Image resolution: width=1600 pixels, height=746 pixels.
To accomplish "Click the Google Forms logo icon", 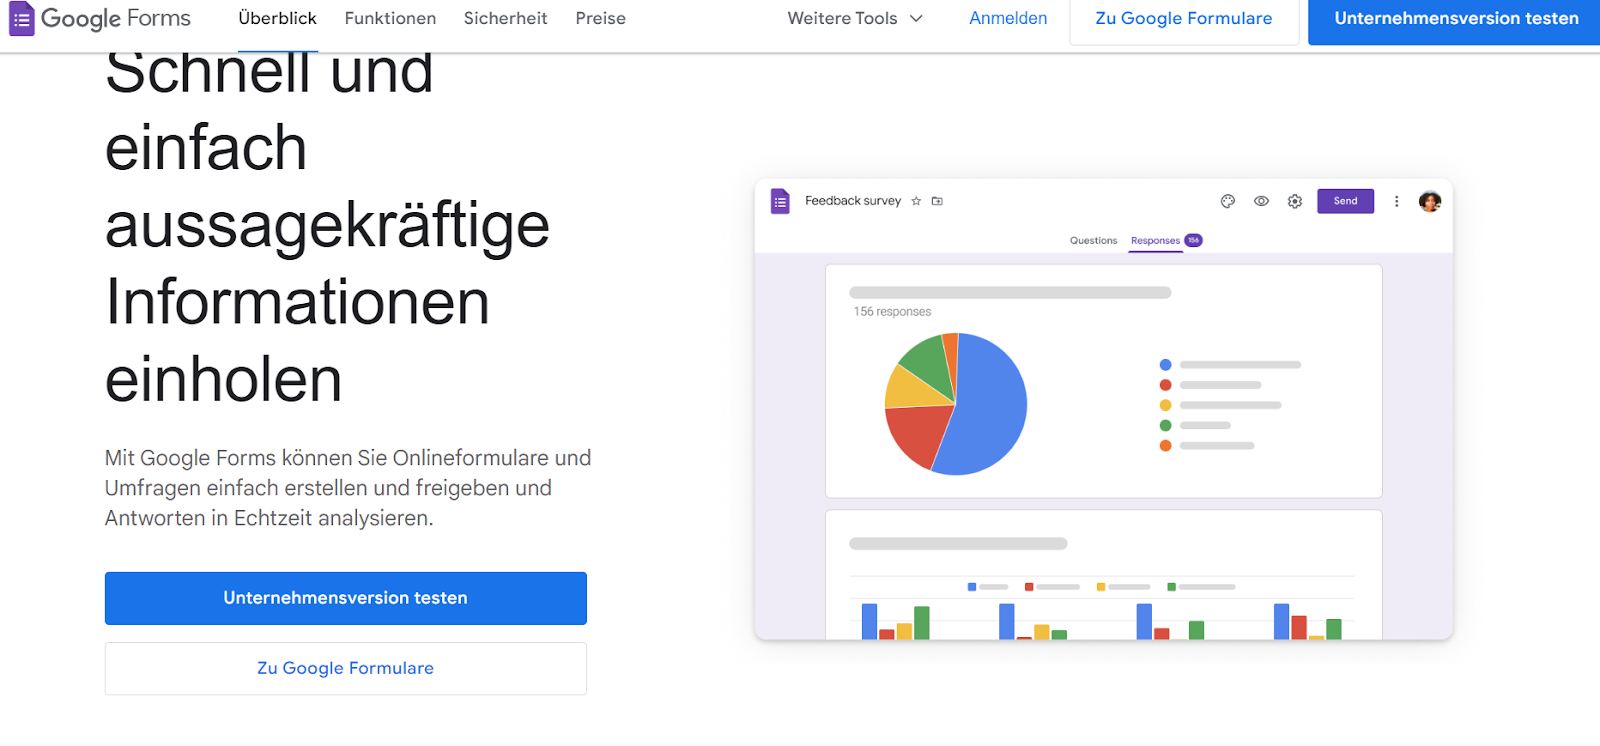I will click(21, 19).
